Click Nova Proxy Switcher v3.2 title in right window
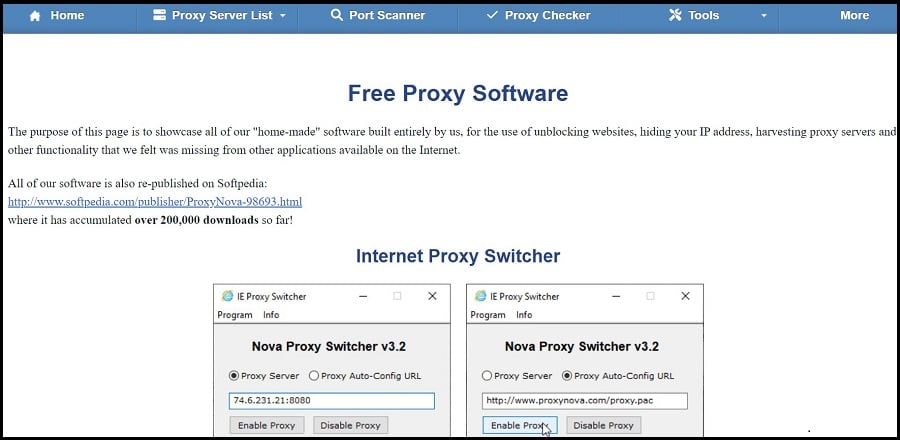This screenshot has height=440, width=900. coord(582,346)
